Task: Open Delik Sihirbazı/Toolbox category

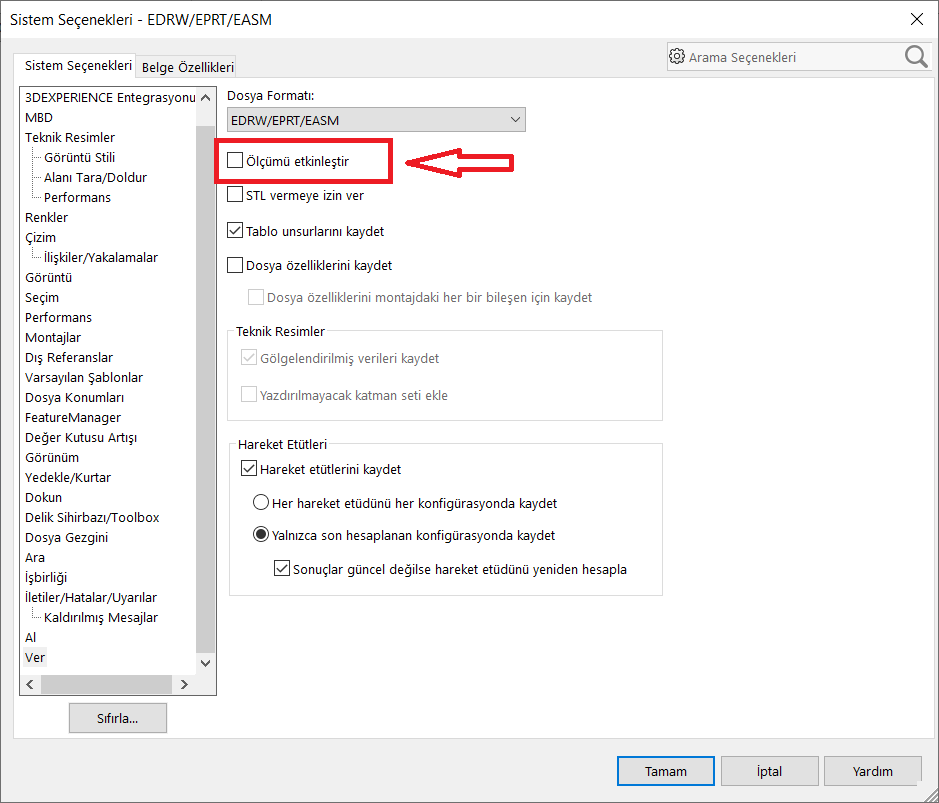Action: pyautogui.click(x=92, y=517)
